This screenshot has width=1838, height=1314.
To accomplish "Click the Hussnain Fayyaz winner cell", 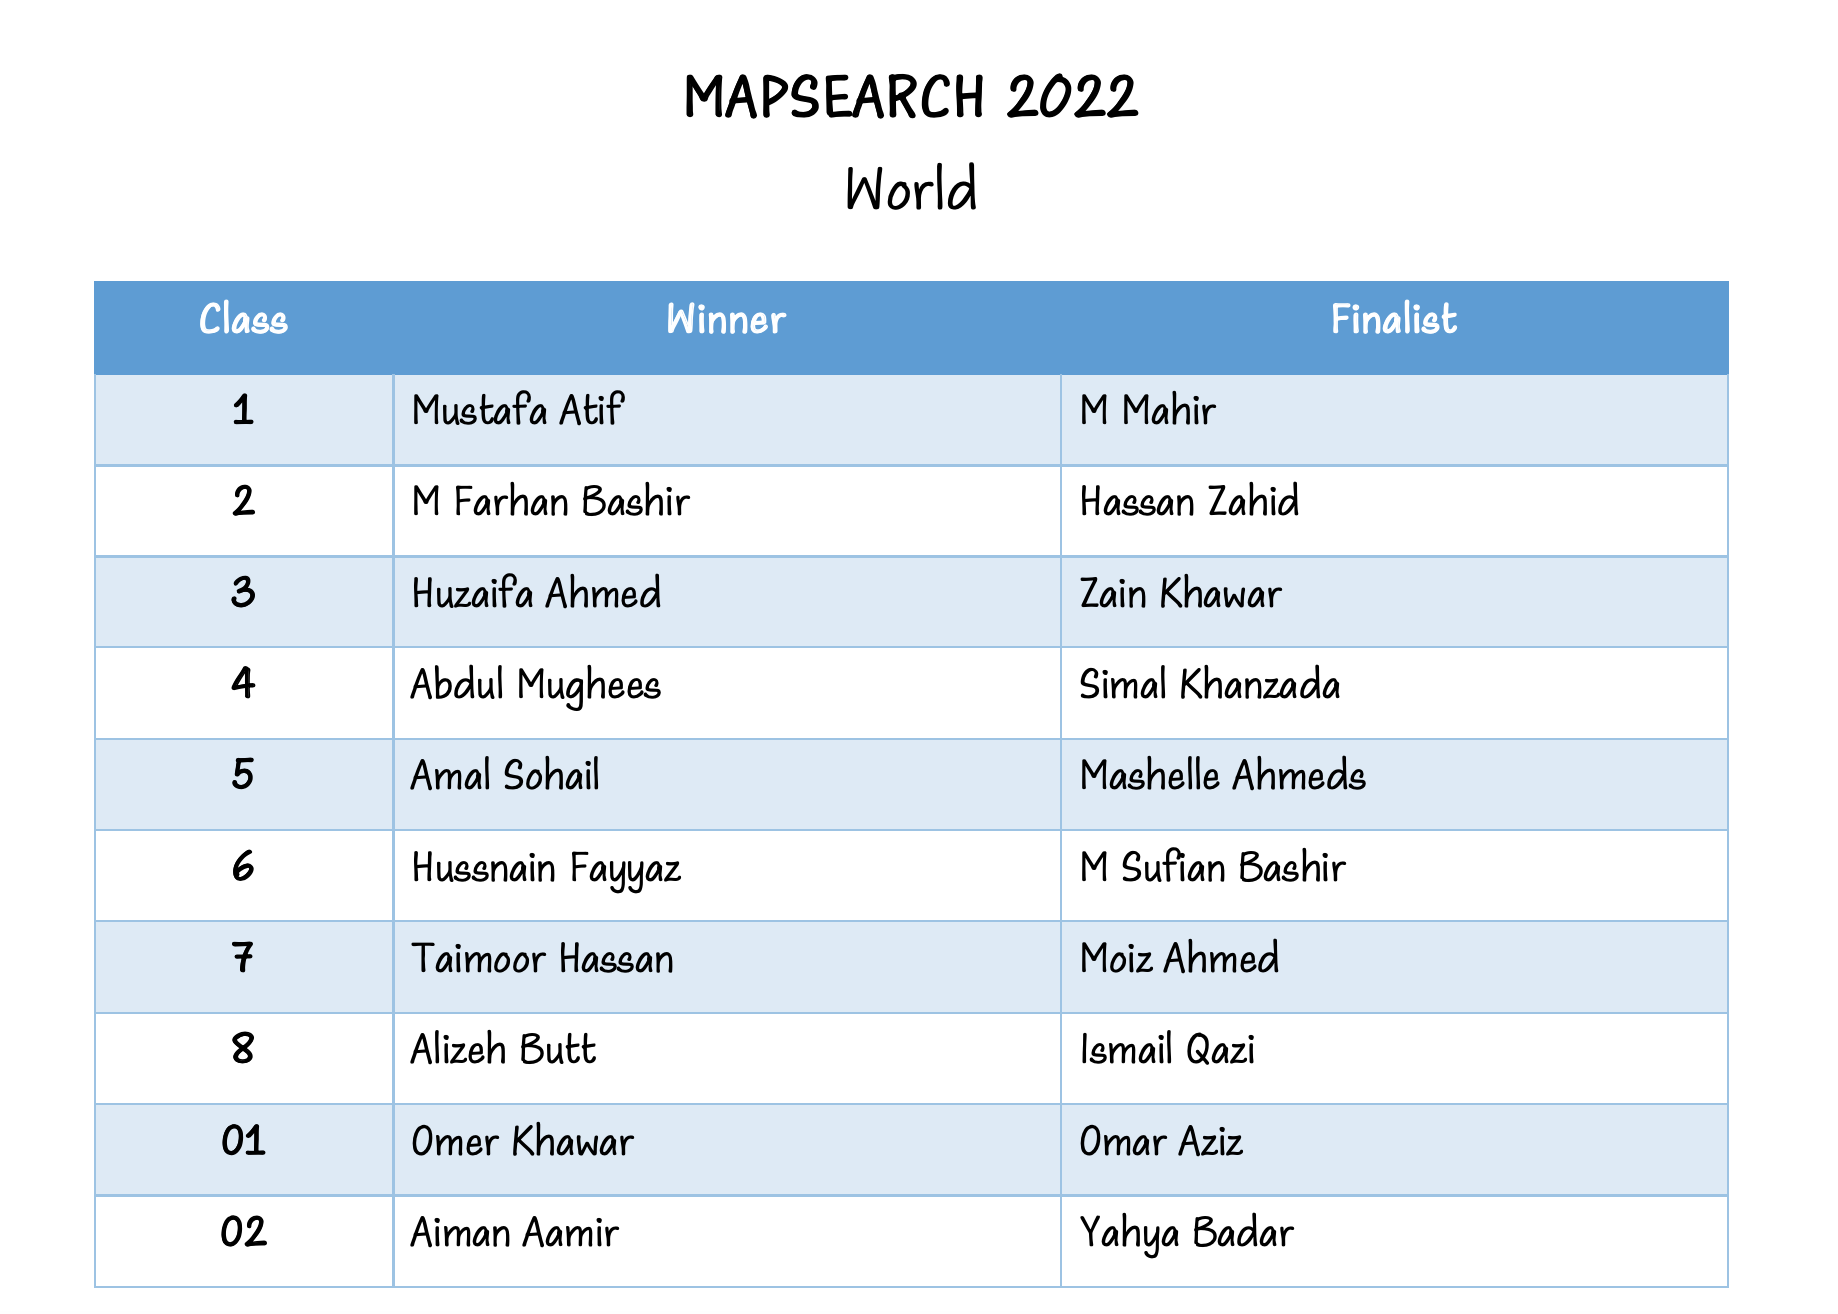I will click(x=546, y=868).
